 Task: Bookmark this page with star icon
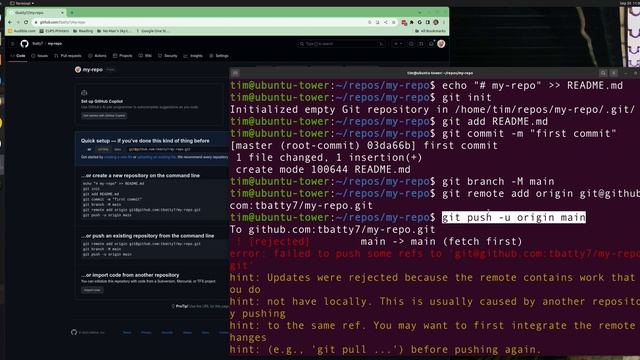[x=393, y=22]
